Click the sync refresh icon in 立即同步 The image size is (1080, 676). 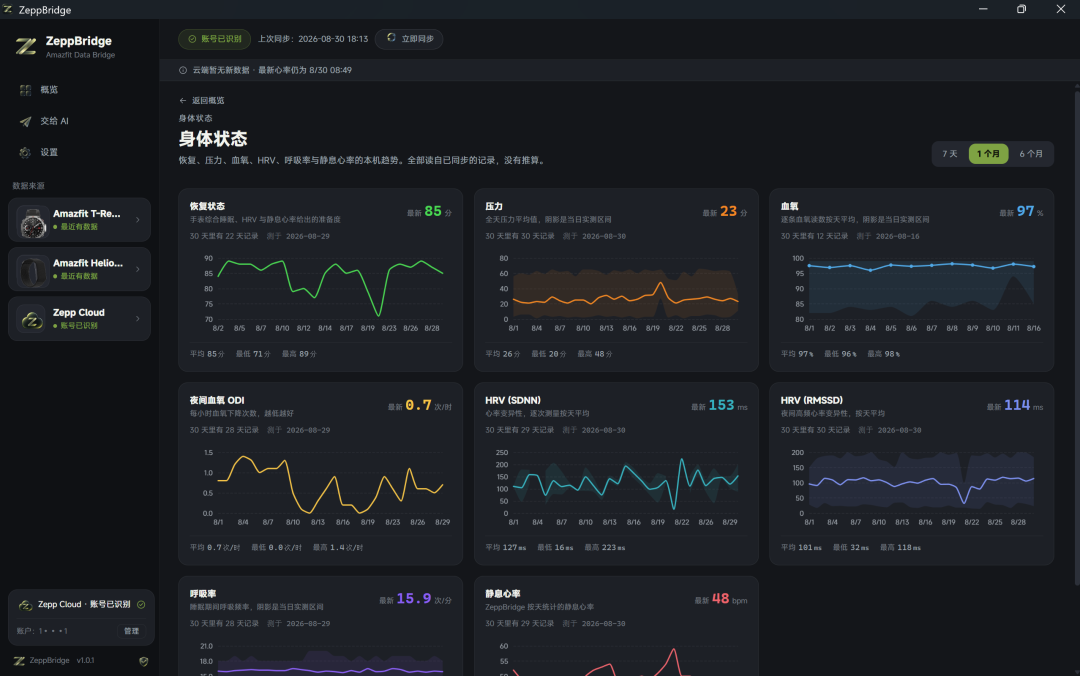click(x=391, y=38)
